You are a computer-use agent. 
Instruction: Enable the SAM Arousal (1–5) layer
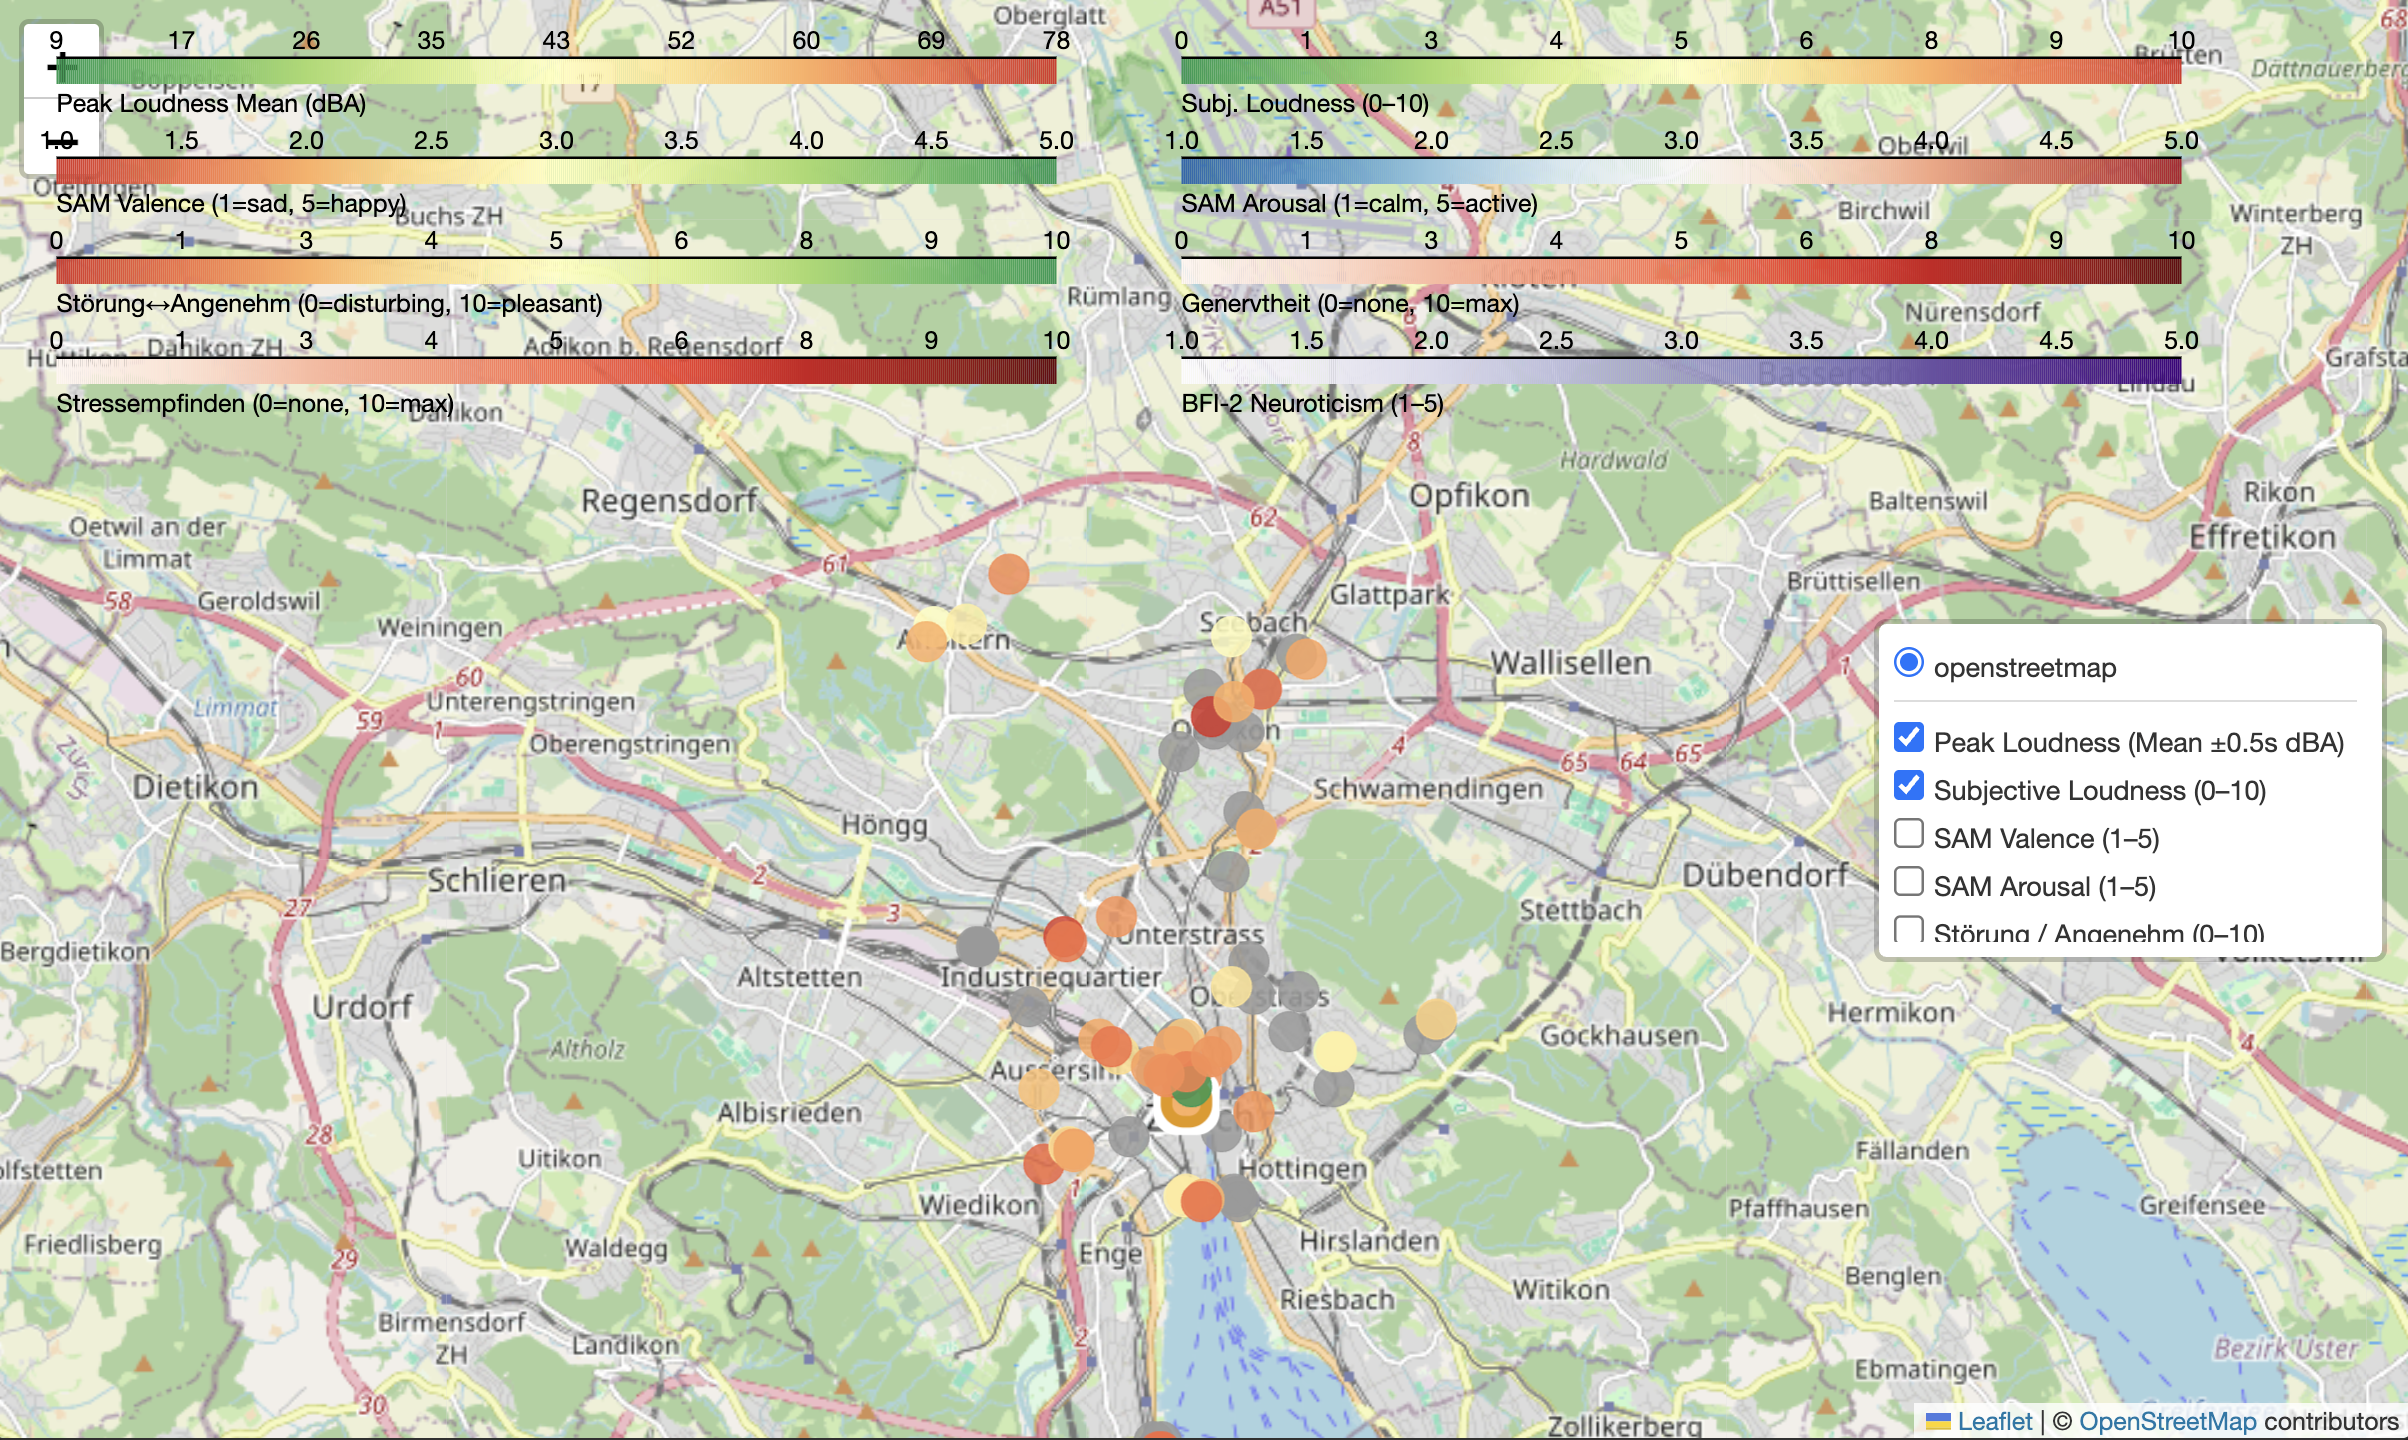(x=1908, y=882)
